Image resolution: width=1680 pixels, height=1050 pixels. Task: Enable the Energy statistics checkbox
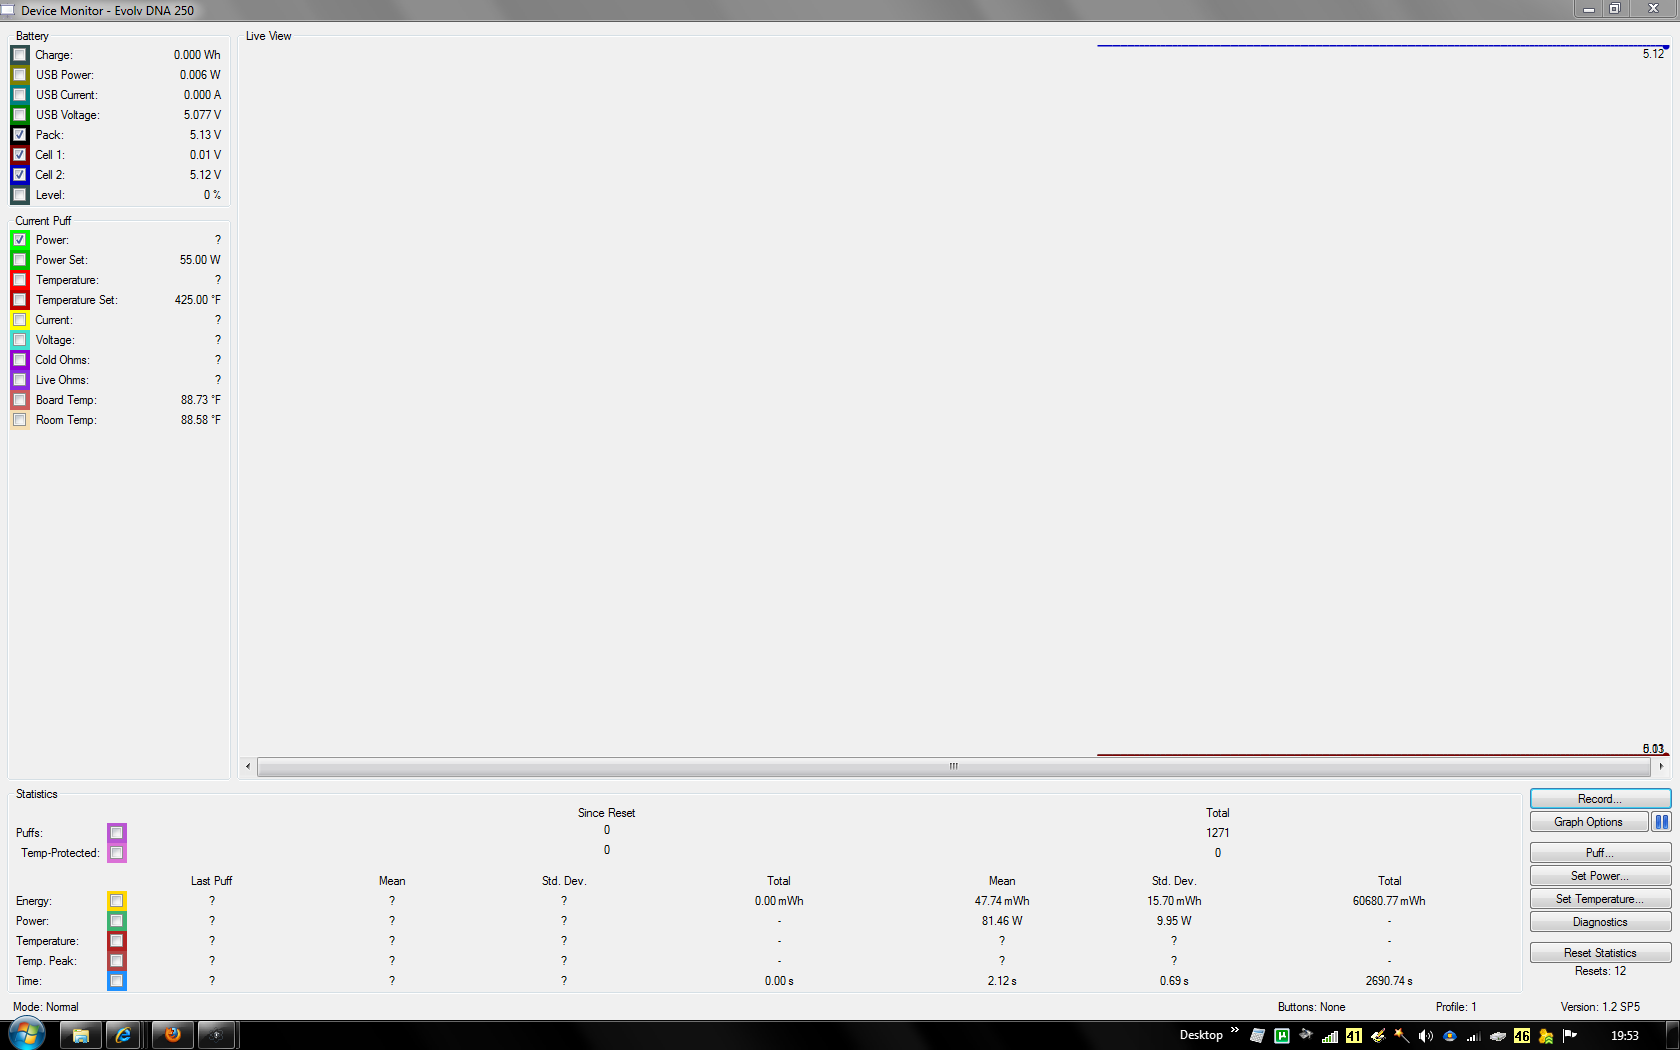tap(117, 901)
